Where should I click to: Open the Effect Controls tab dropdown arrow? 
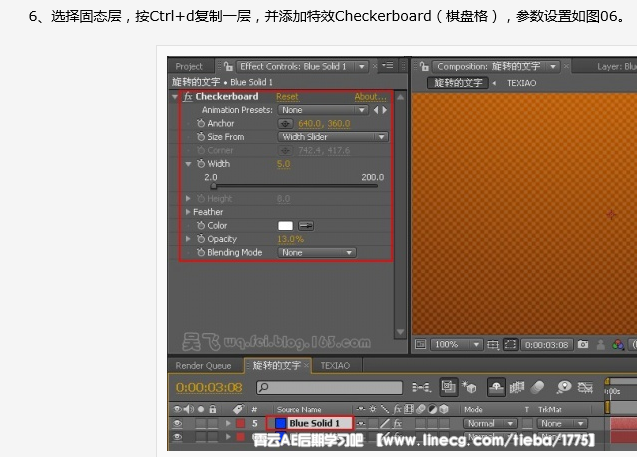tap(361, 66)
